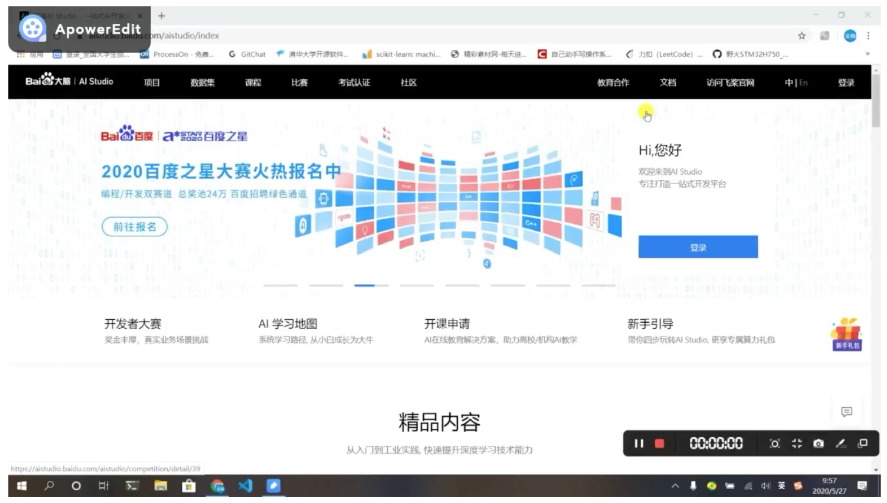This screenshot has height=503, width=887.
Task: Click the 新手礼包 gift box icon
Action: [x=846, y=334]
